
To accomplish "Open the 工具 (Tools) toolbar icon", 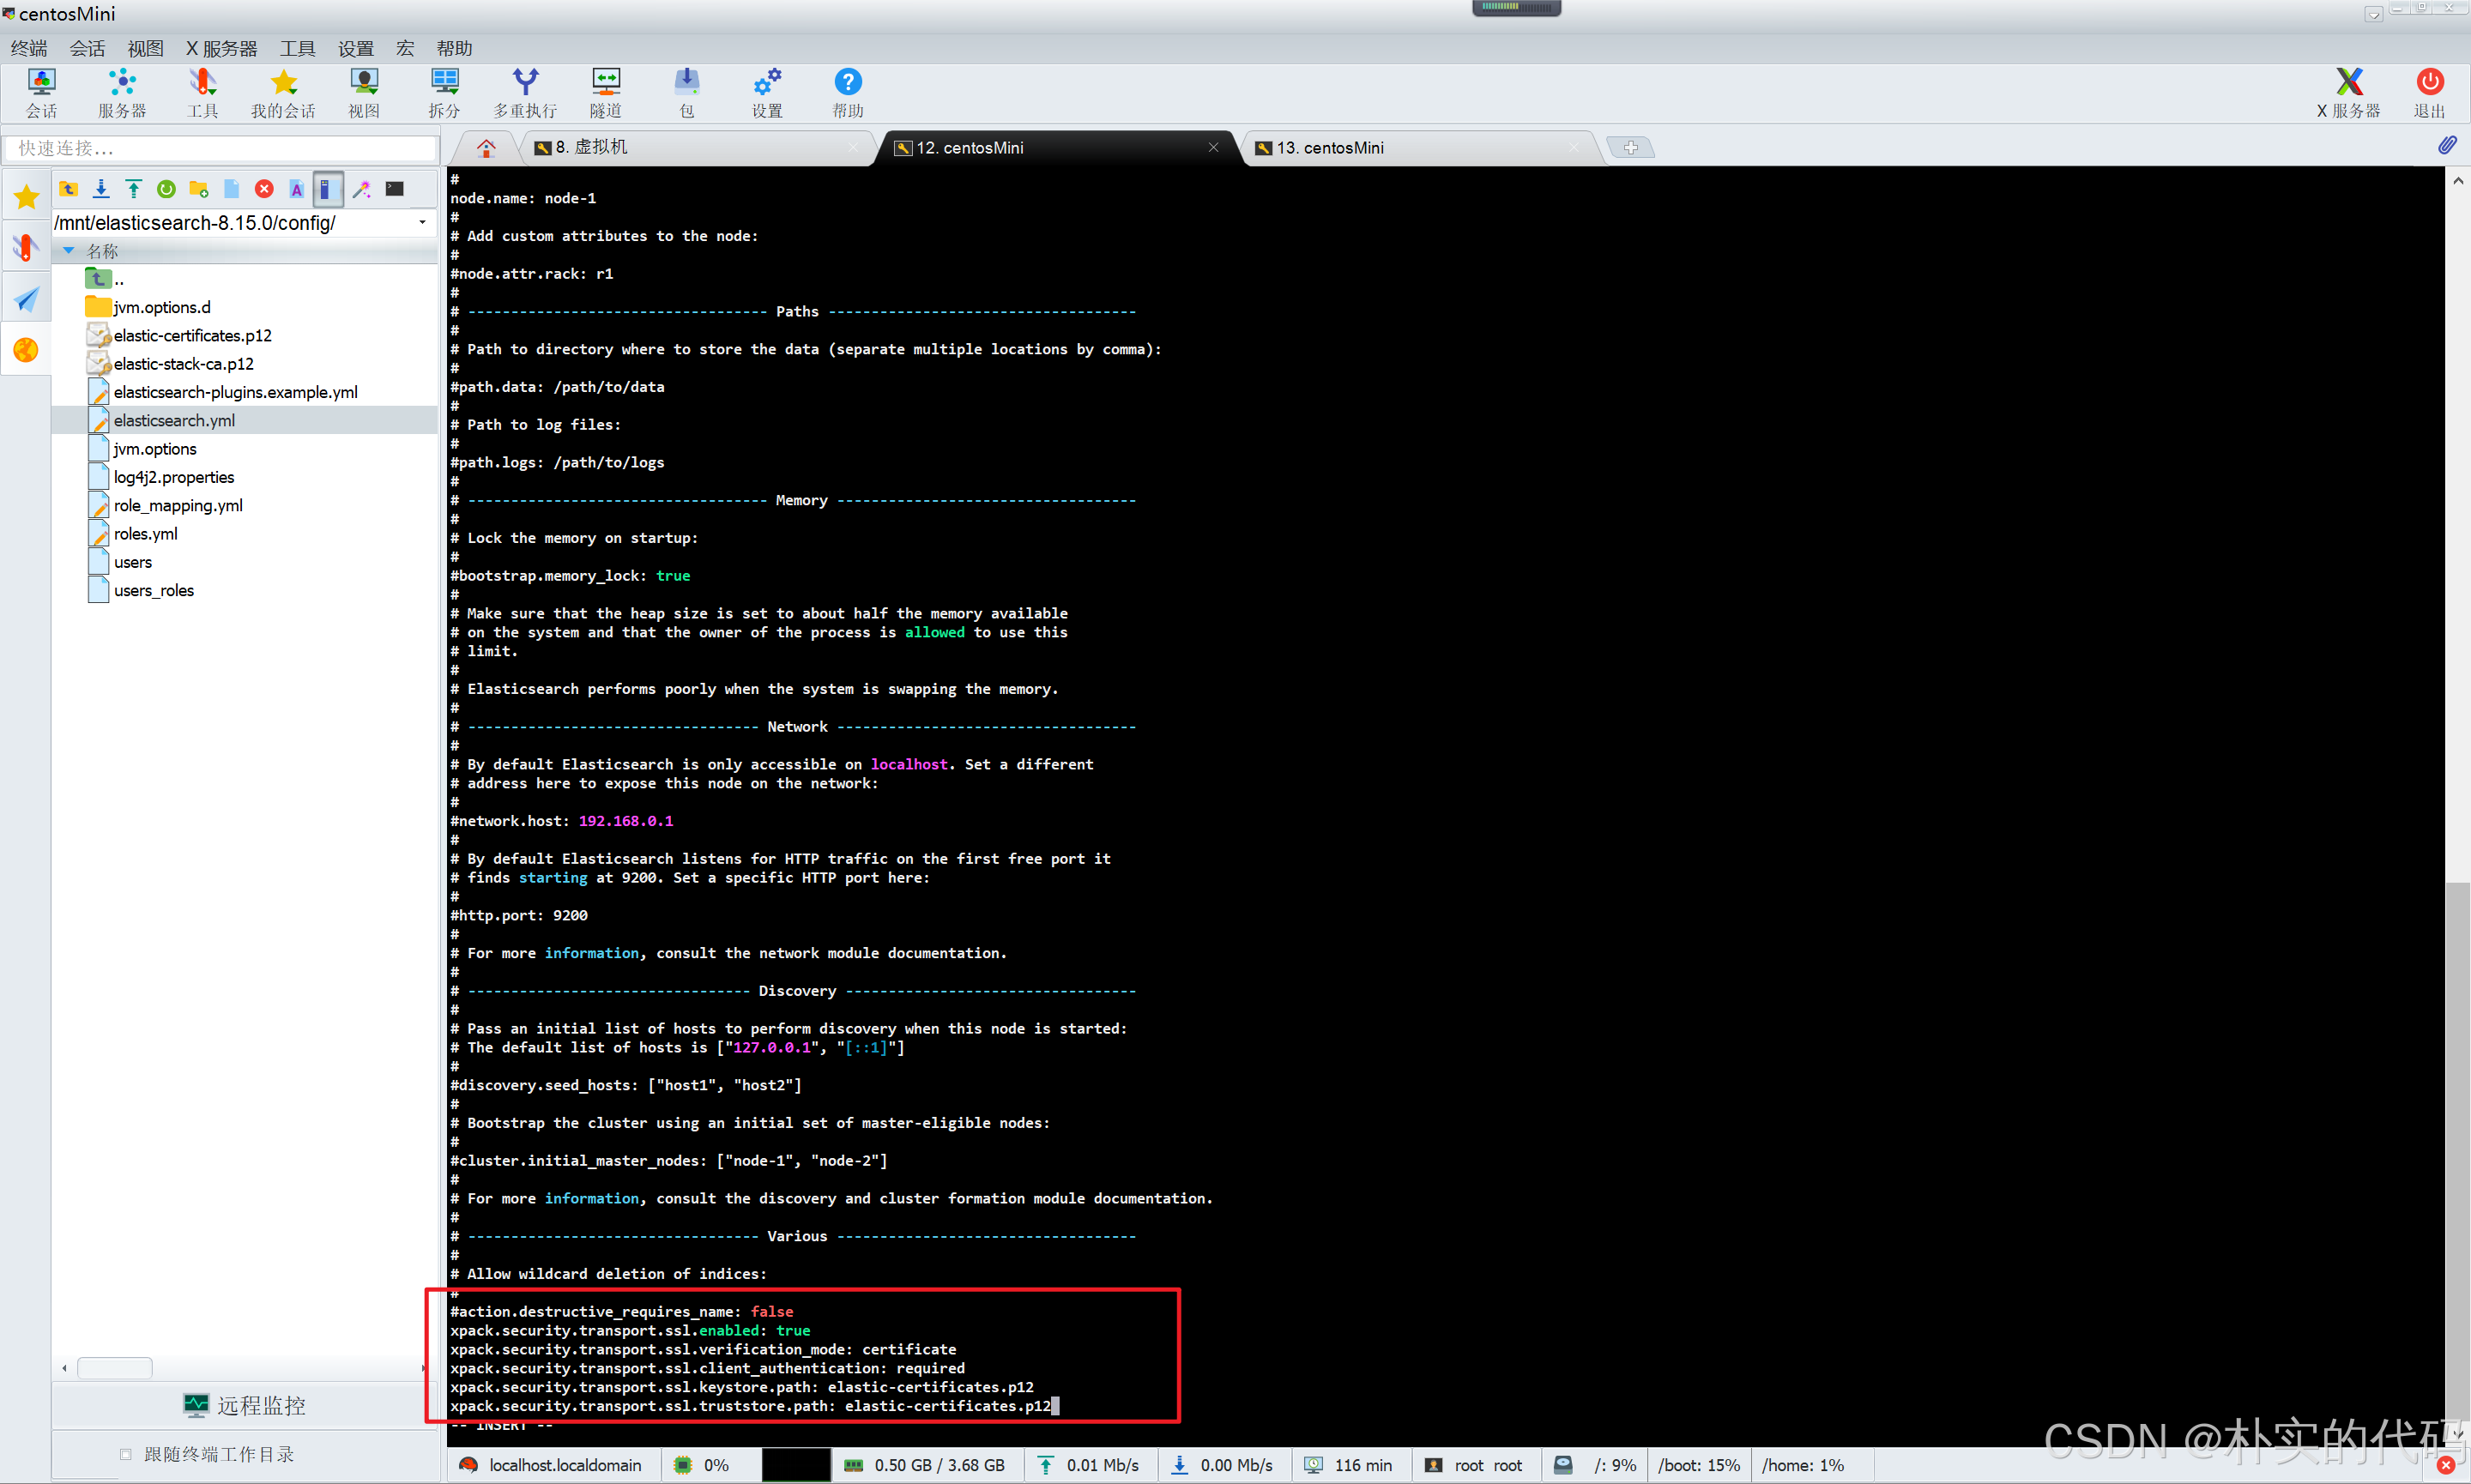I will pyautogui.click(x=203, y=93).
